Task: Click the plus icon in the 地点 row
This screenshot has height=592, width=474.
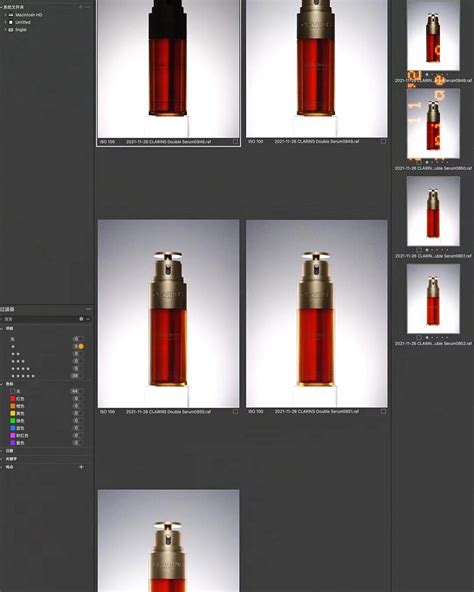Action: [81, 467]
